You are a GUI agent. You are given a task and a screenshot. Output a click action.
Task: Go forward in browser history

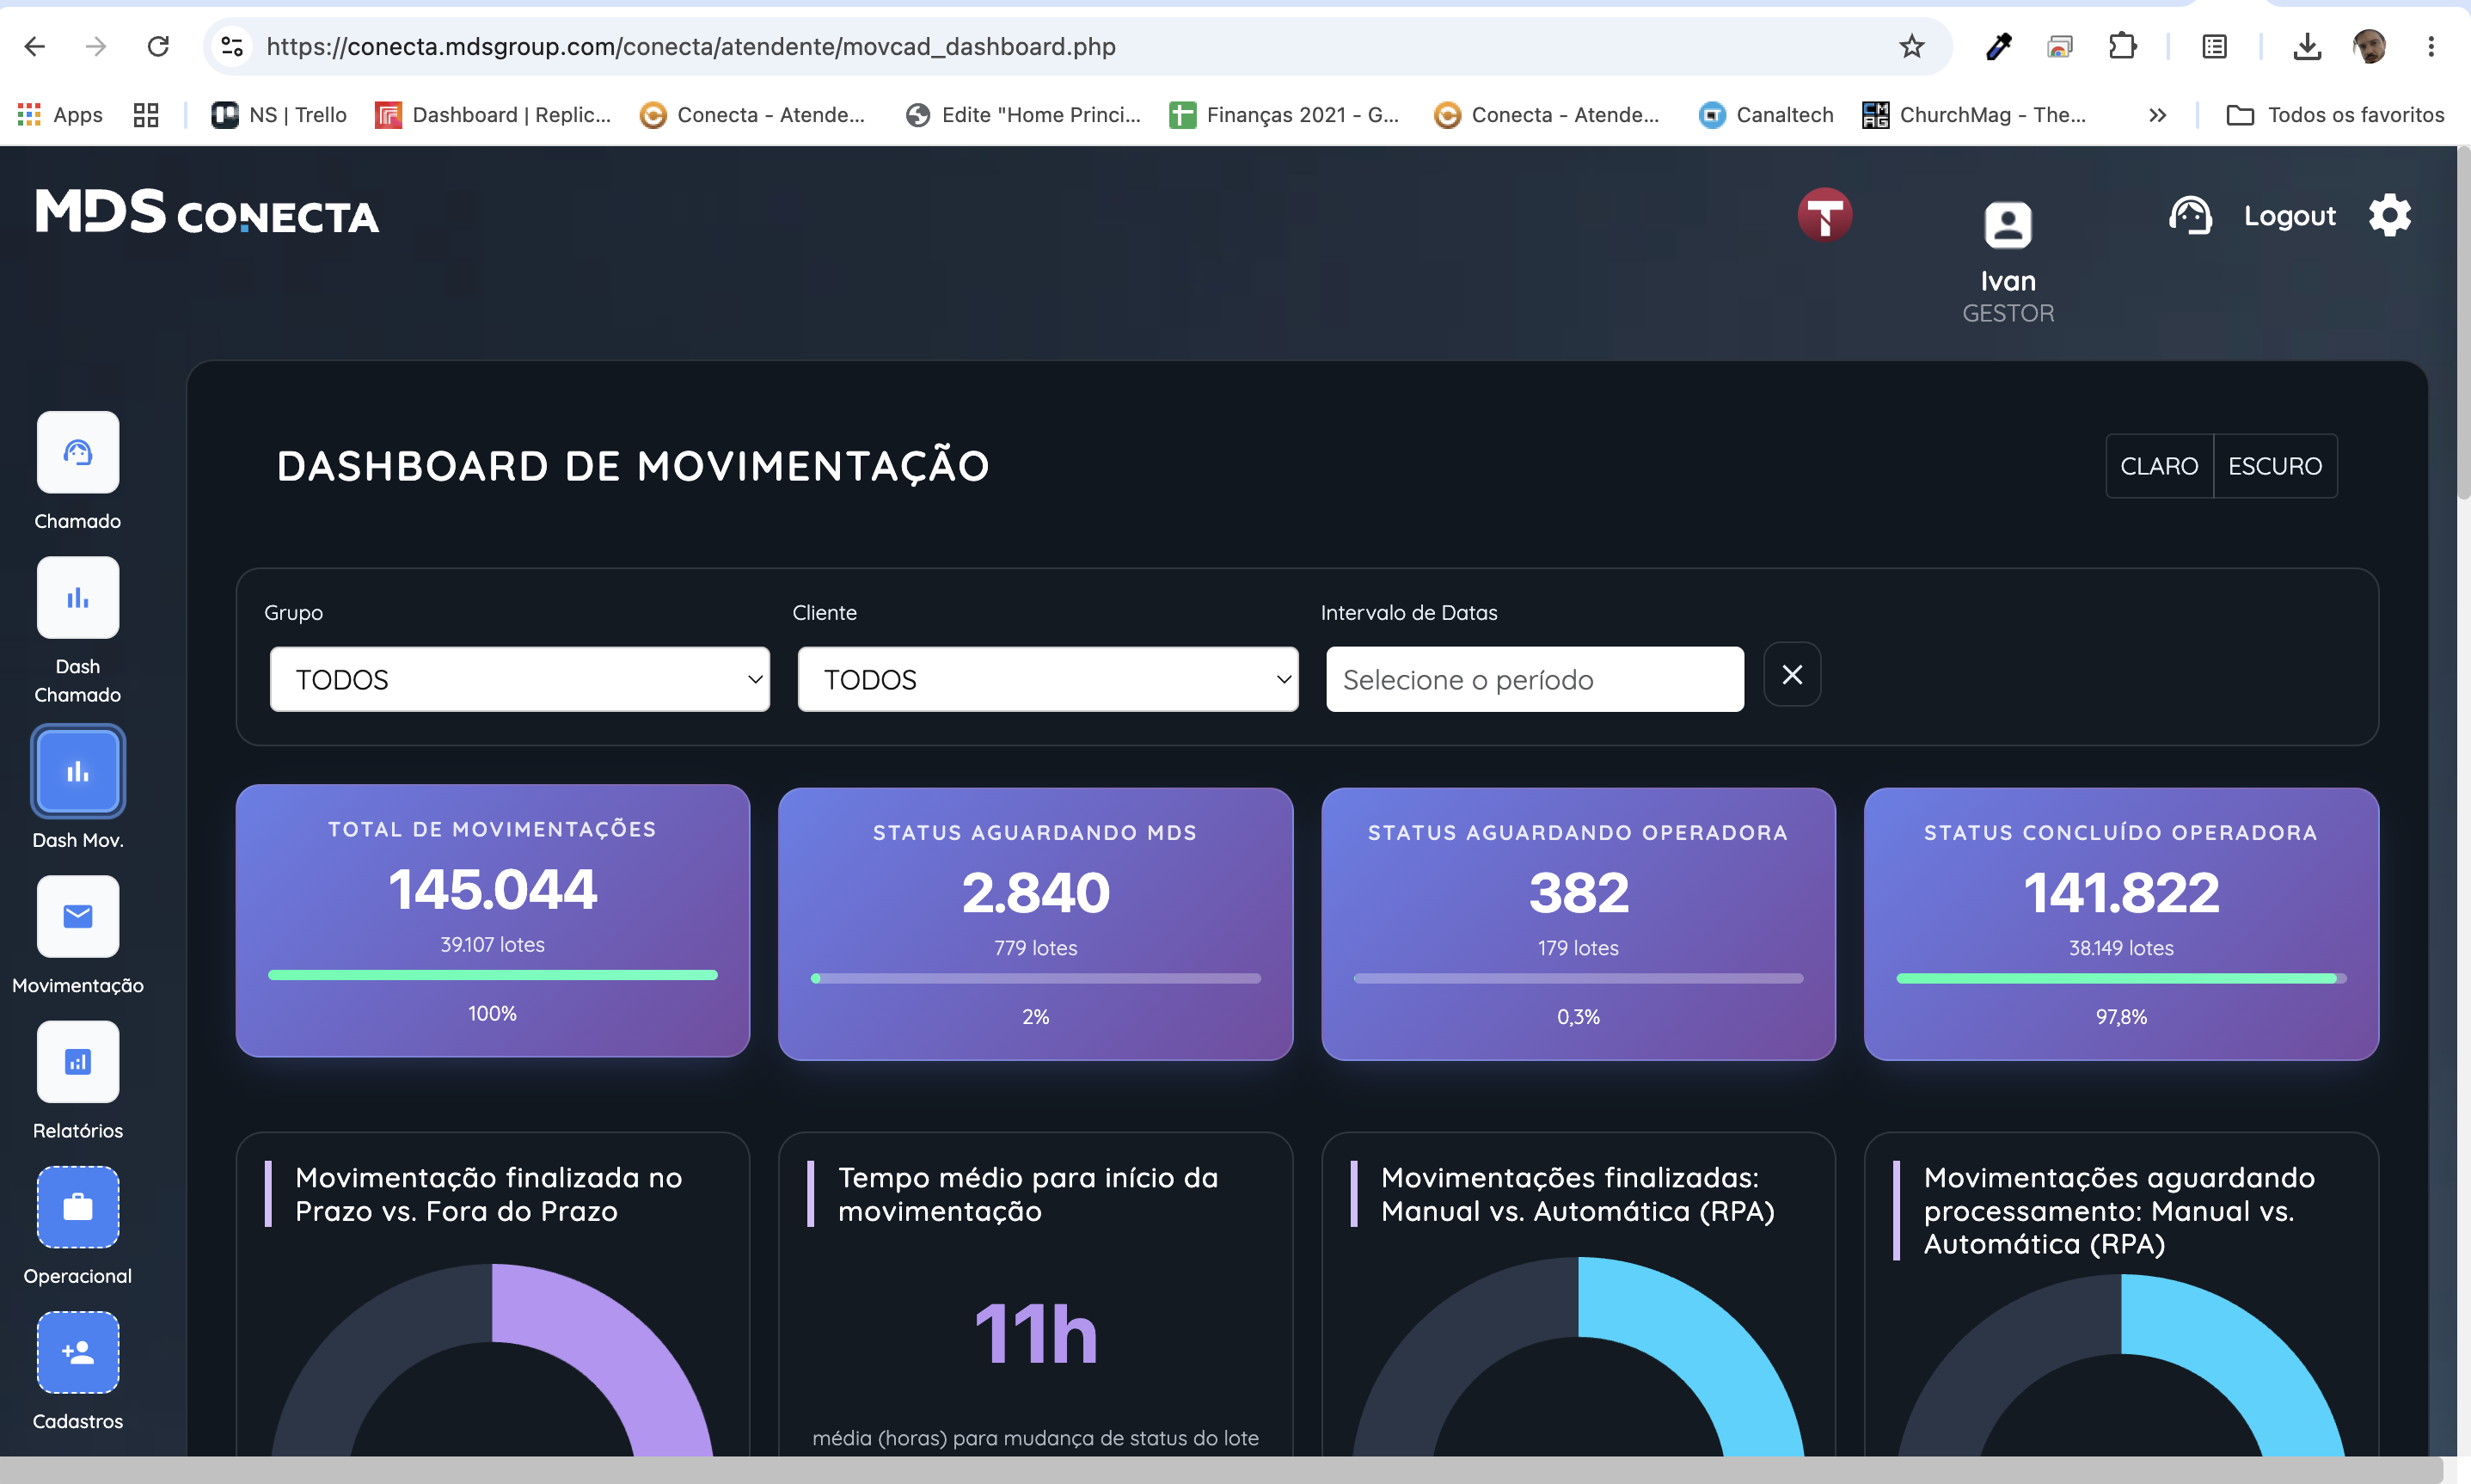tap(96, 46)
